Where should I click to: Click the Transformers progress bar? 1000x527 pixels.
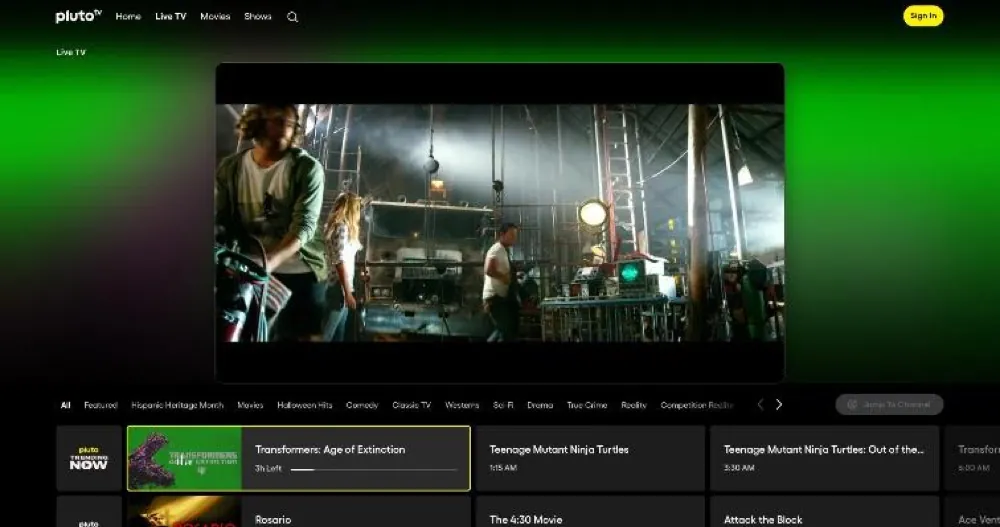coord(374,470)
